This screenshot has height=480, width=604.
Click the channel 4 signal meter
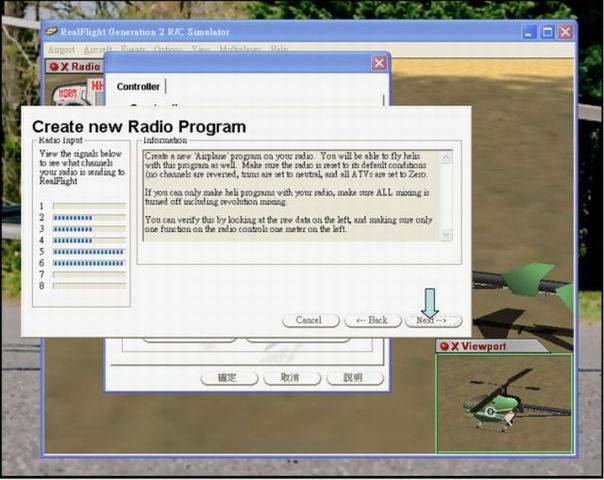(89, 240)
